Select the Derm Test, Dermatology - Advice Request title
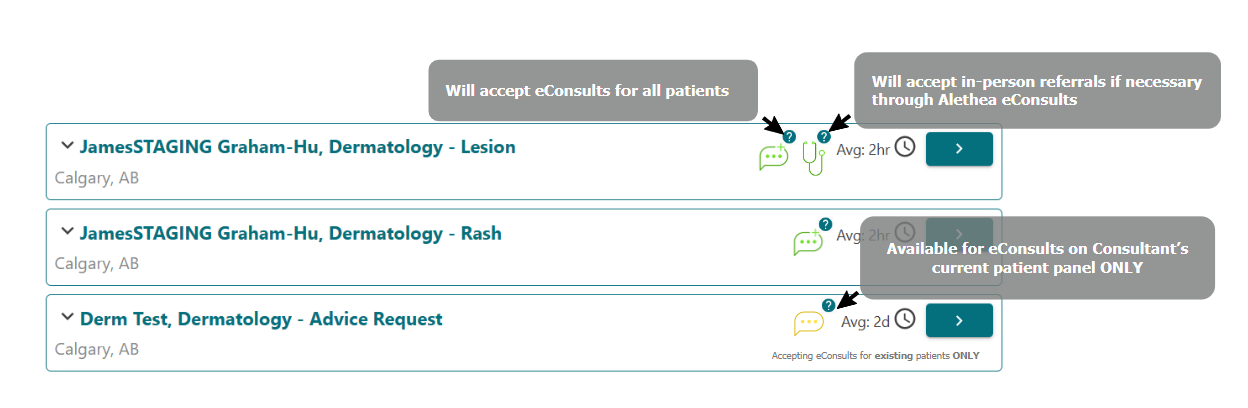Screen dimensions: 1248x408 pyautogui.click(x=261, y=320)
